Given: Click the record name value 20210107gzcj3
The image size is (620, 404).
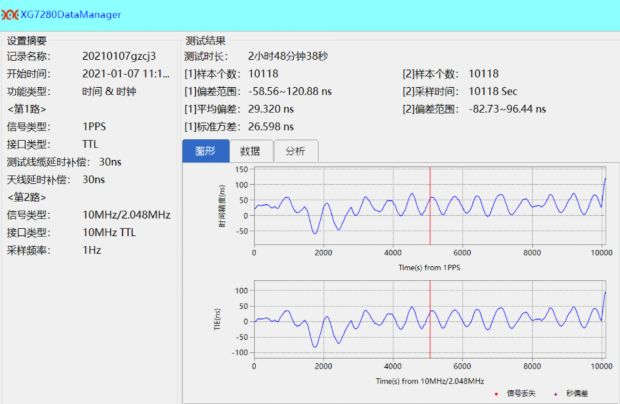Looking at the screenshot, I should (x=119, y=57).
